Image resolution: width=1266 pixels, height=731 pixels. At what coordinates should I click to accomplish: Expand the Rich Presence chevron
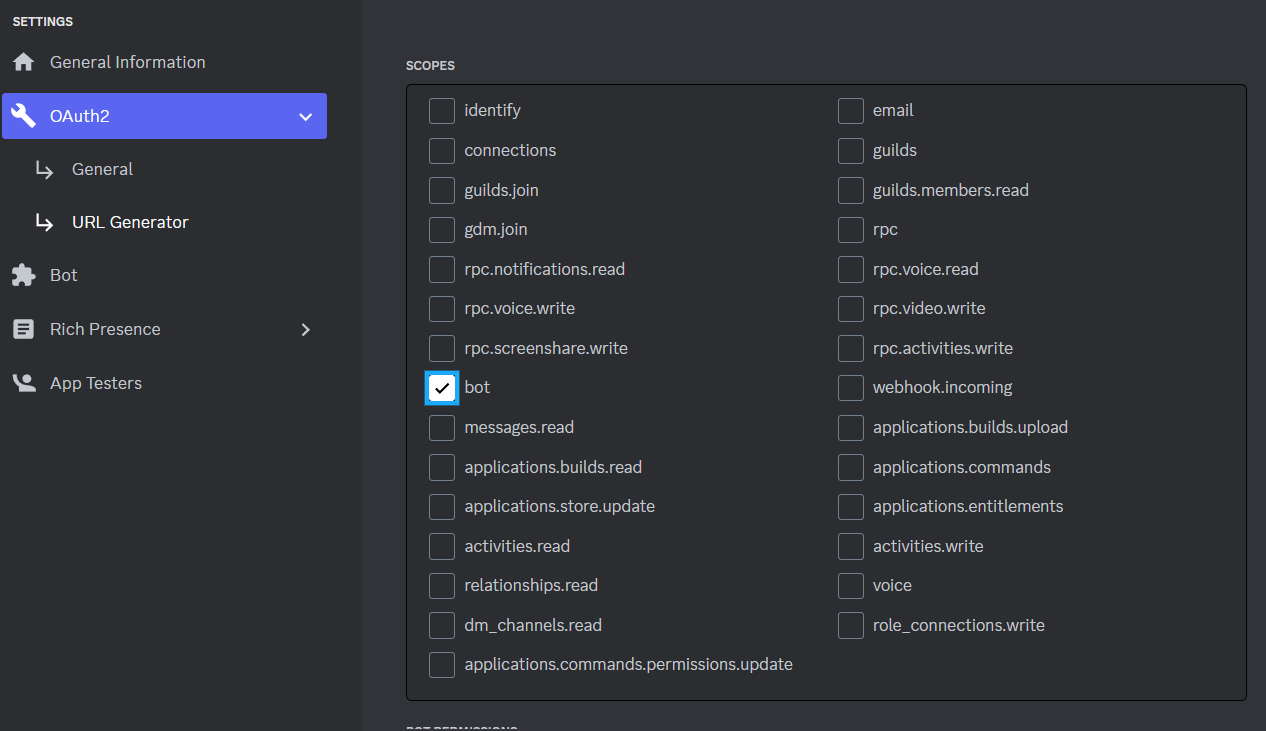click(x=306, y=329)
